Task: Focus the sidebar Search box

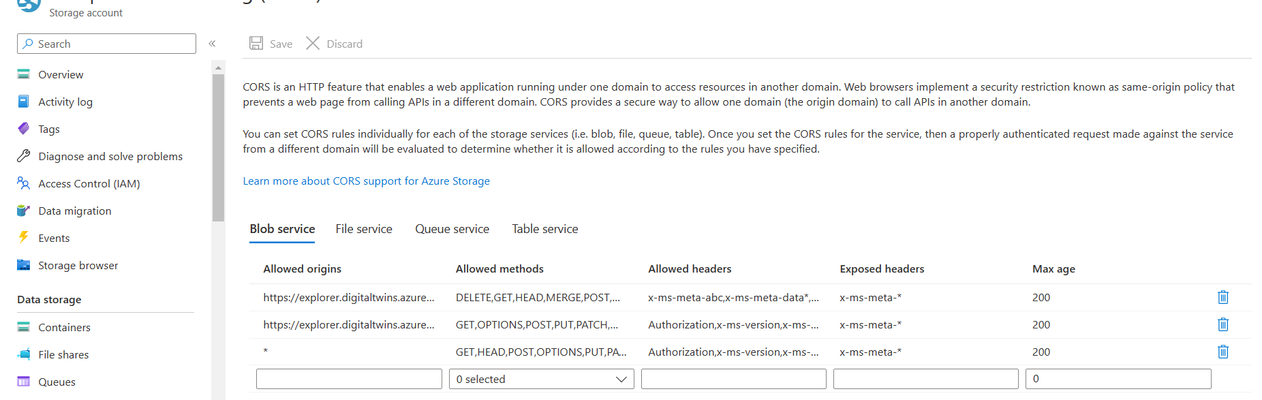Action: [107, 44]
